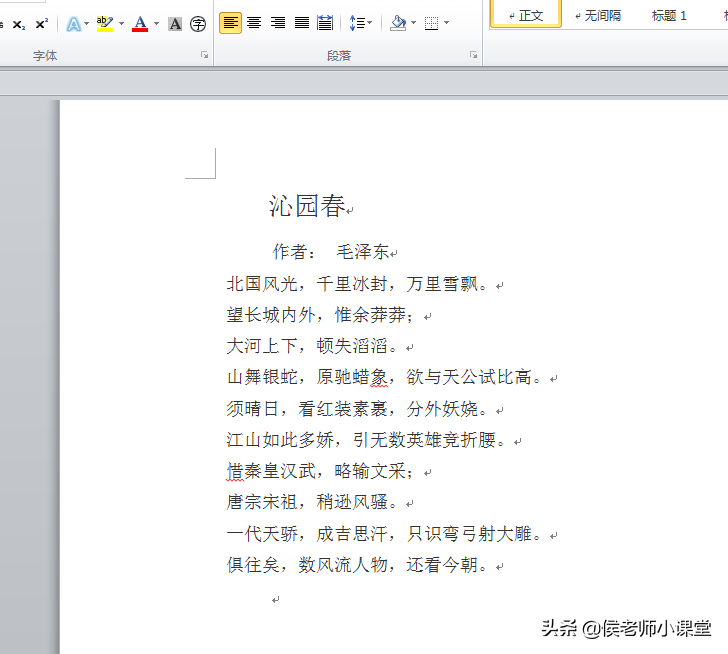Open shading color dropdown arrow
Screen dimensions: 728x654
click(413, 22)
